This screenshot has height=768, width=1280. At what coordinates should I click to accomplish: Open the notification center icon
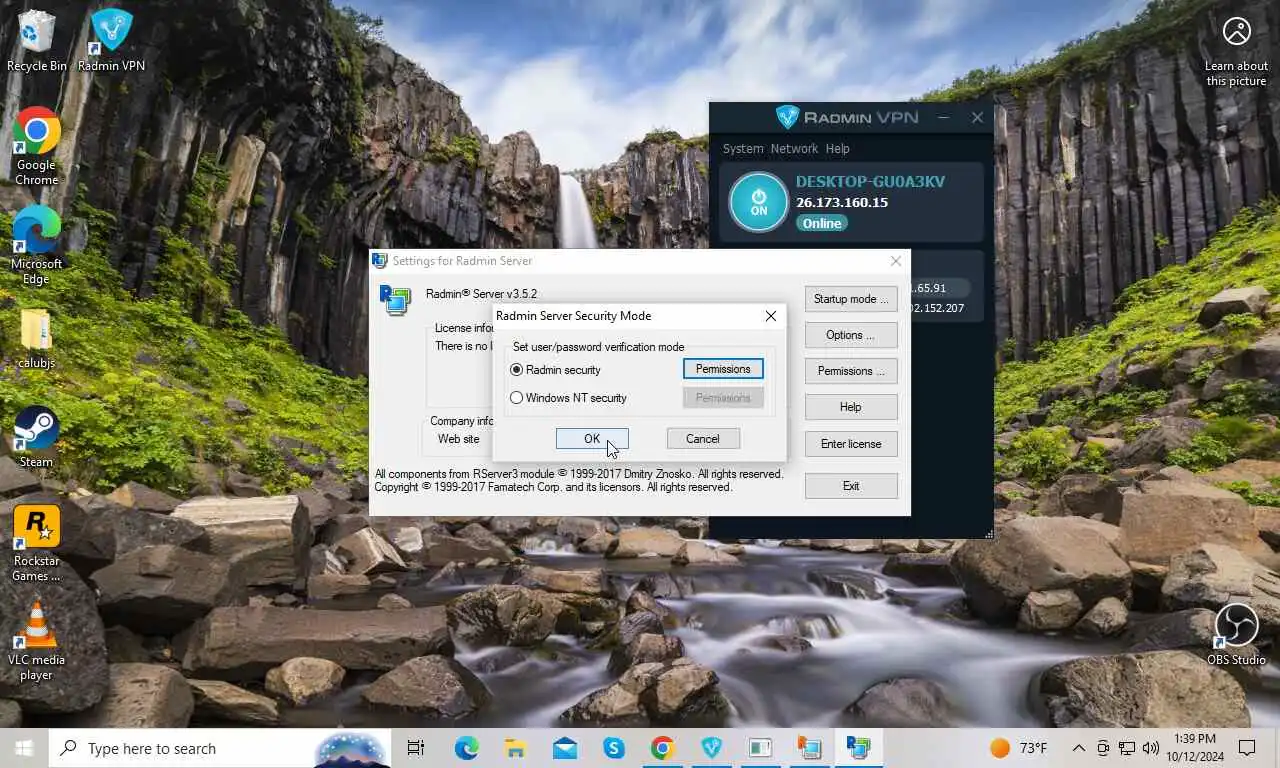pos(1247,748)
